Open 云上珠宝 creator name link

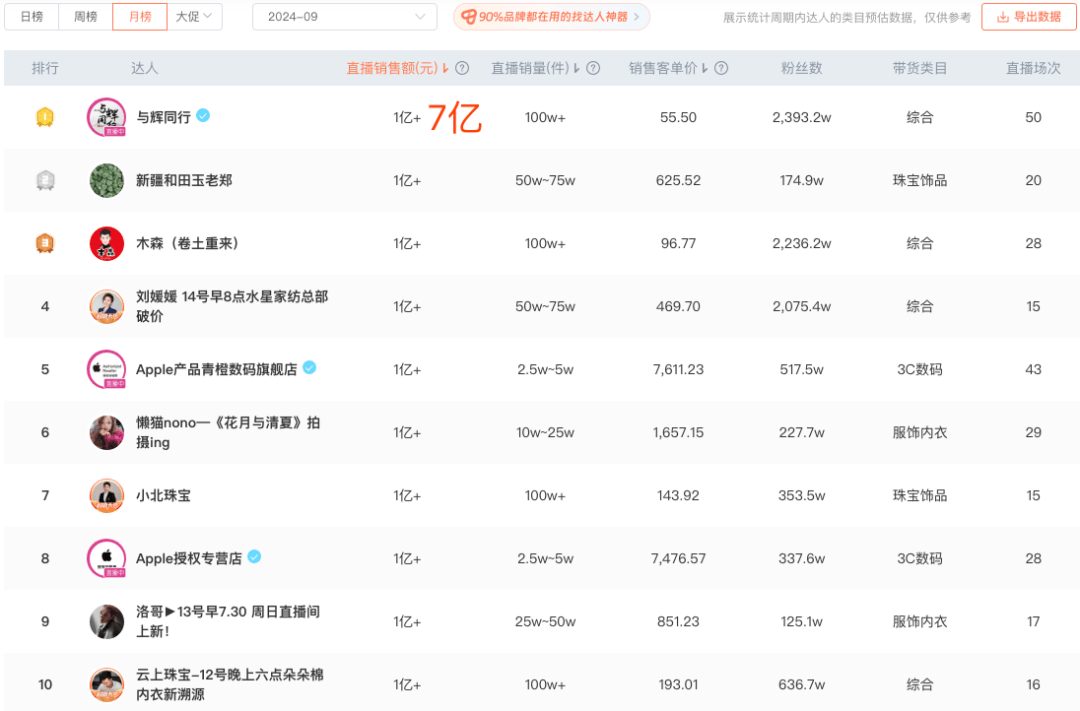pyautogui.click(x=230, y=684)
